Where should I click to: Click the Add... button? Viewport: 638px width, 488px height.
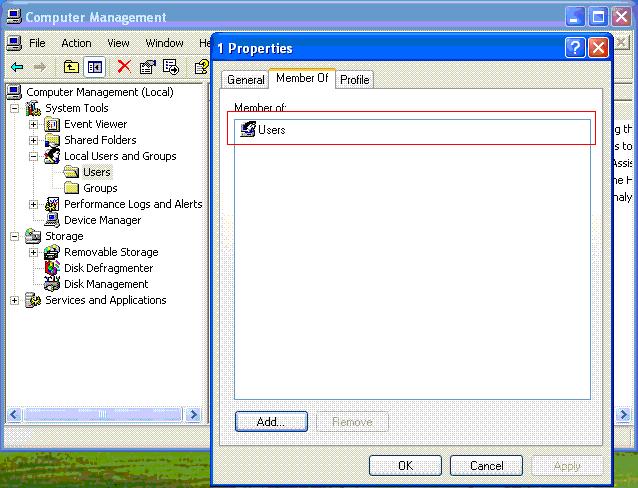point(271,422)
